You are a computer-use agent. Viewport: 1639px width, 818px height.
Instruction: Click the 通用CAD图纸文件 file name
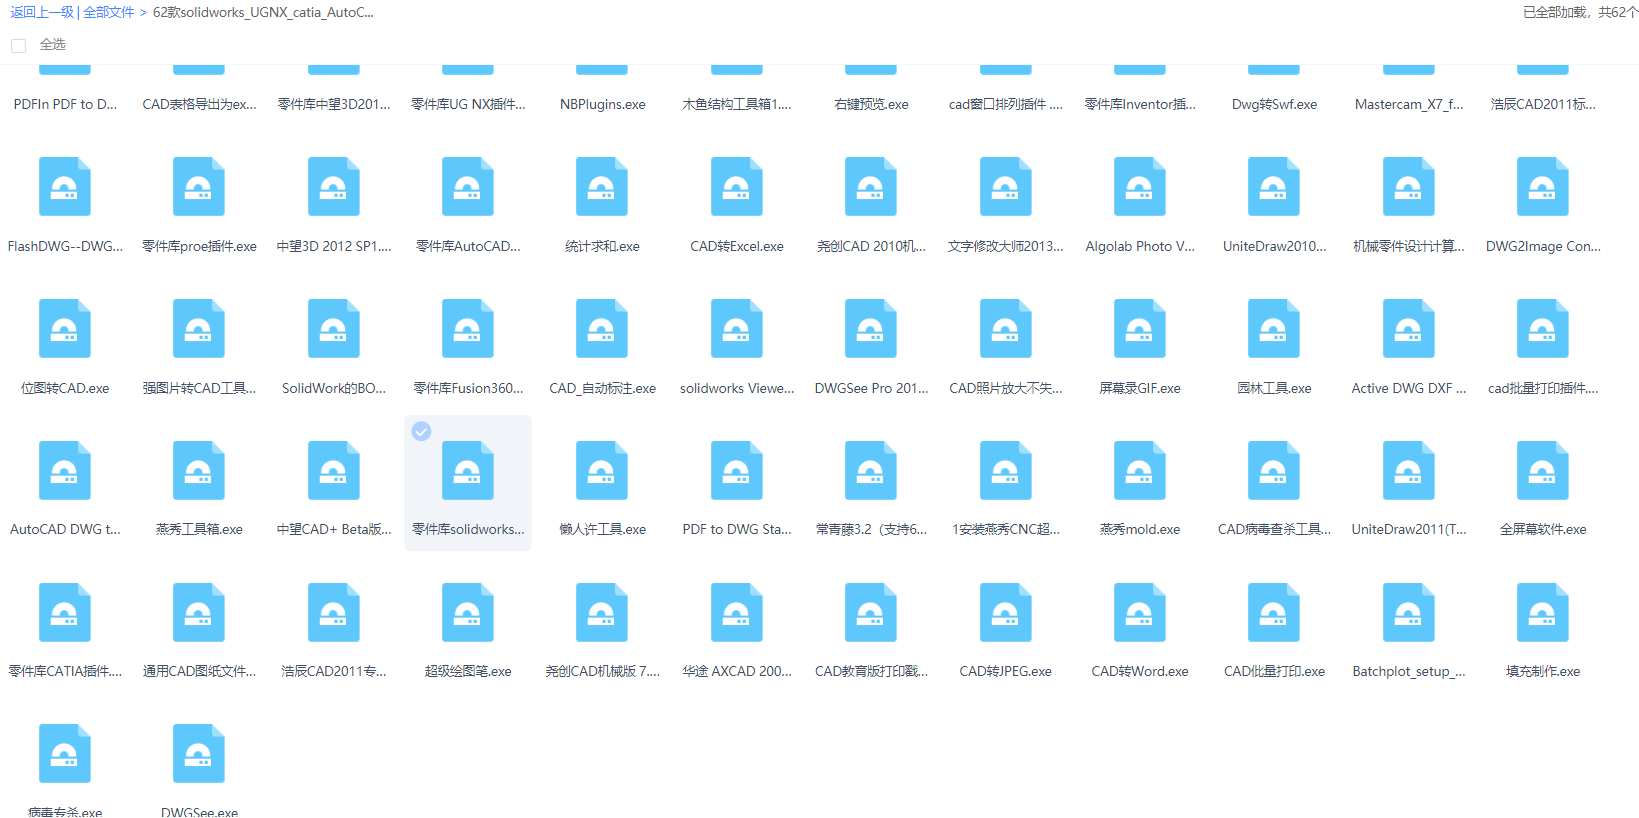tap(199, 671)
